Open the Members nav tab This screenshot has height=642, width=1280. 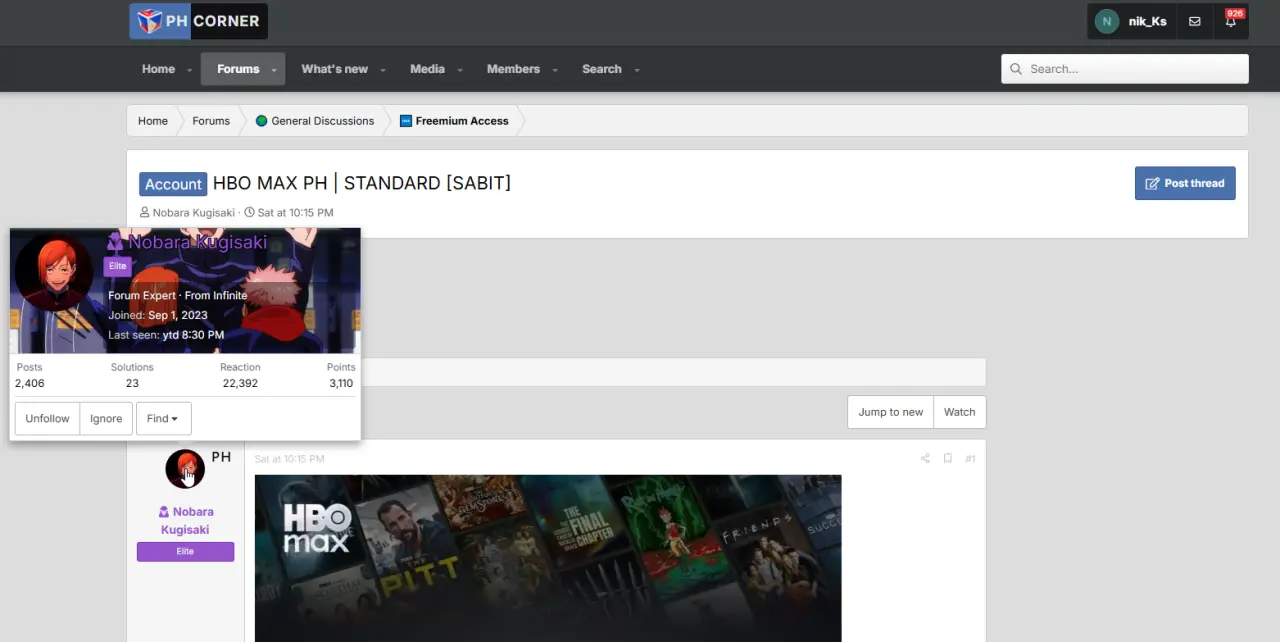pos(513,69)
